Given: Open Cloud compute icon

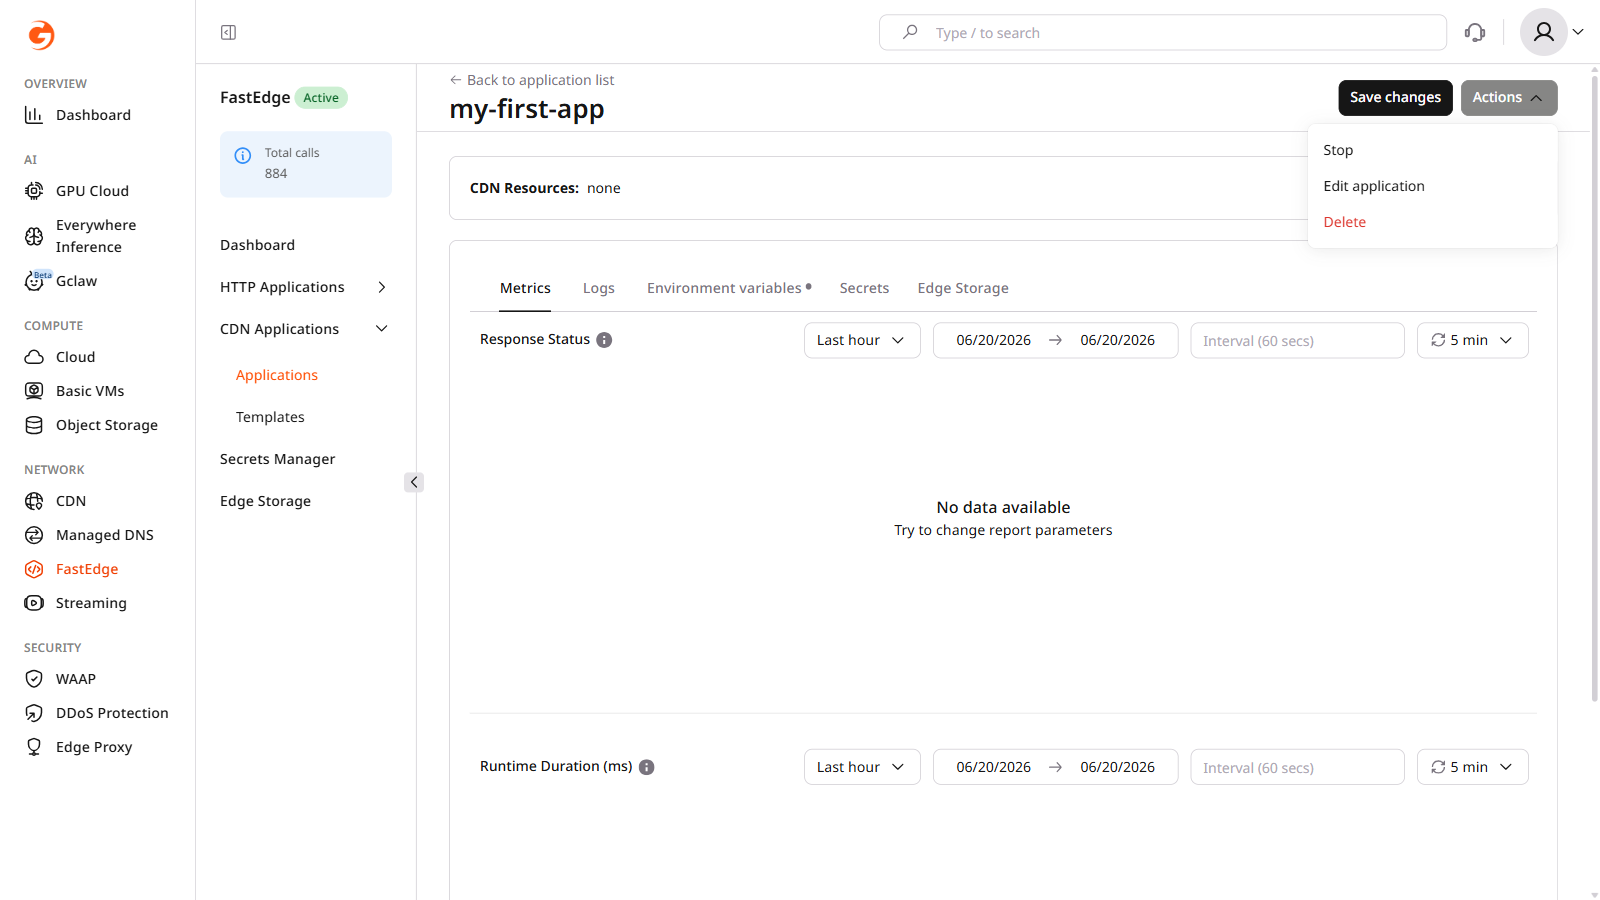Looking at the screenshot, I should 34,357.
